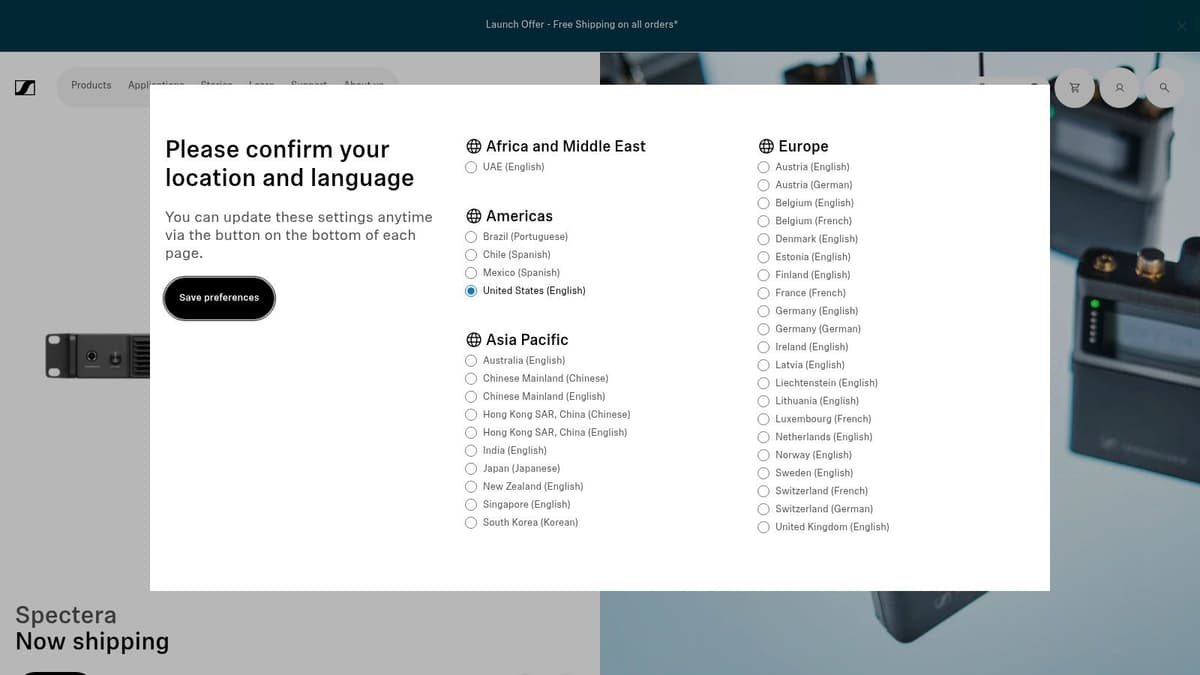Select Norway (English) option
Image resolution: width=1200 pixels, height=675 pixels.
tap(764, 455)
